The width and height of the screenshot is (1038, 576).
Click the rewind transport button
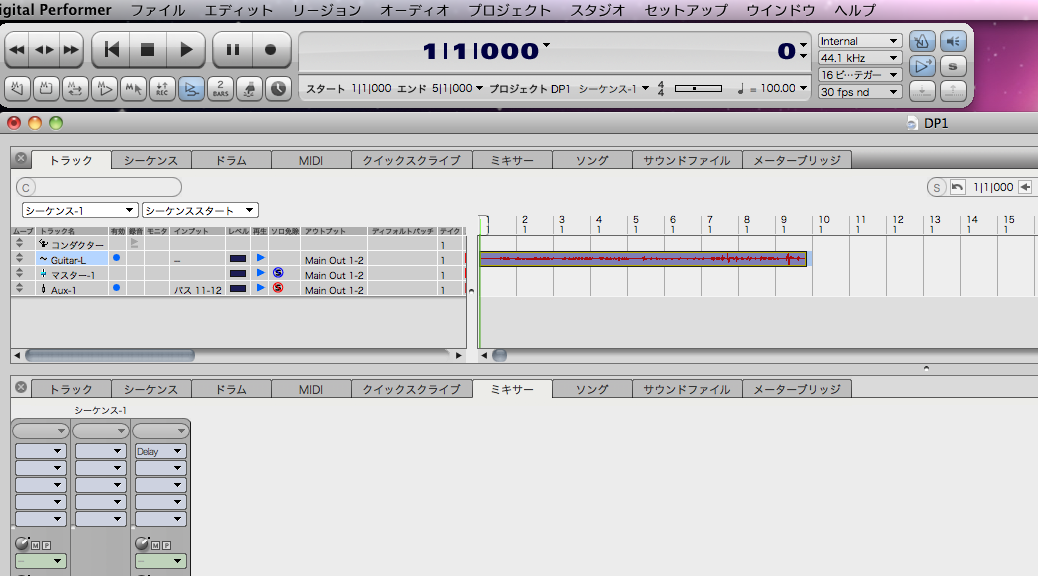(x=17, y=50)
